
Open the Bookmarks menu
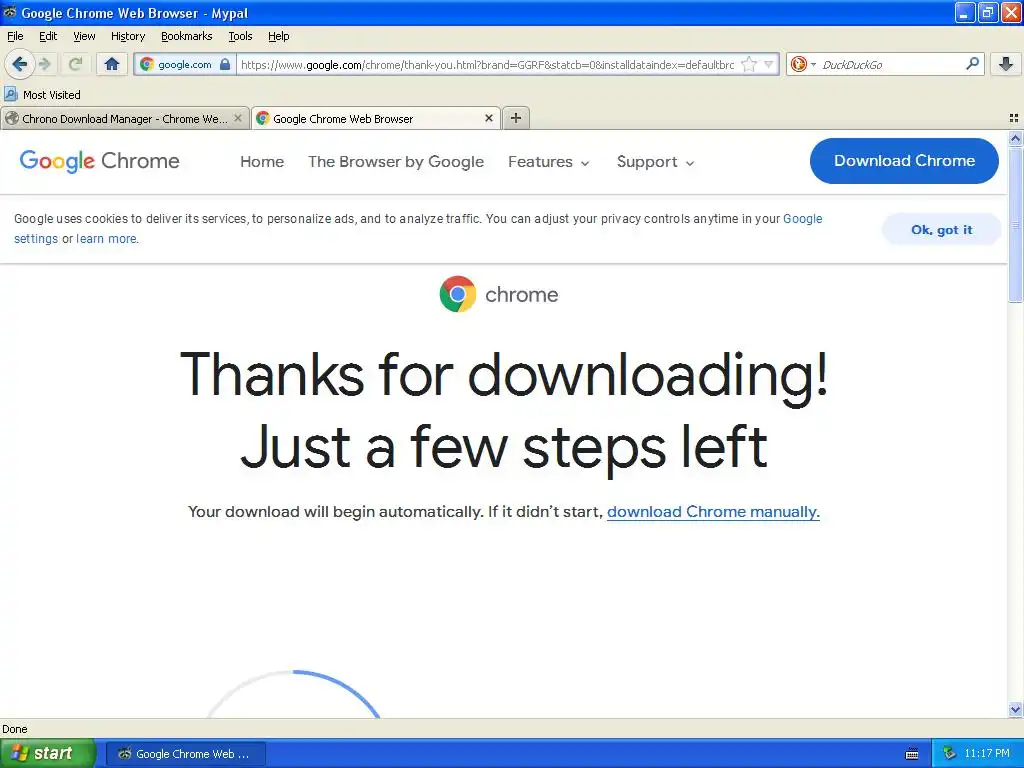186,36
